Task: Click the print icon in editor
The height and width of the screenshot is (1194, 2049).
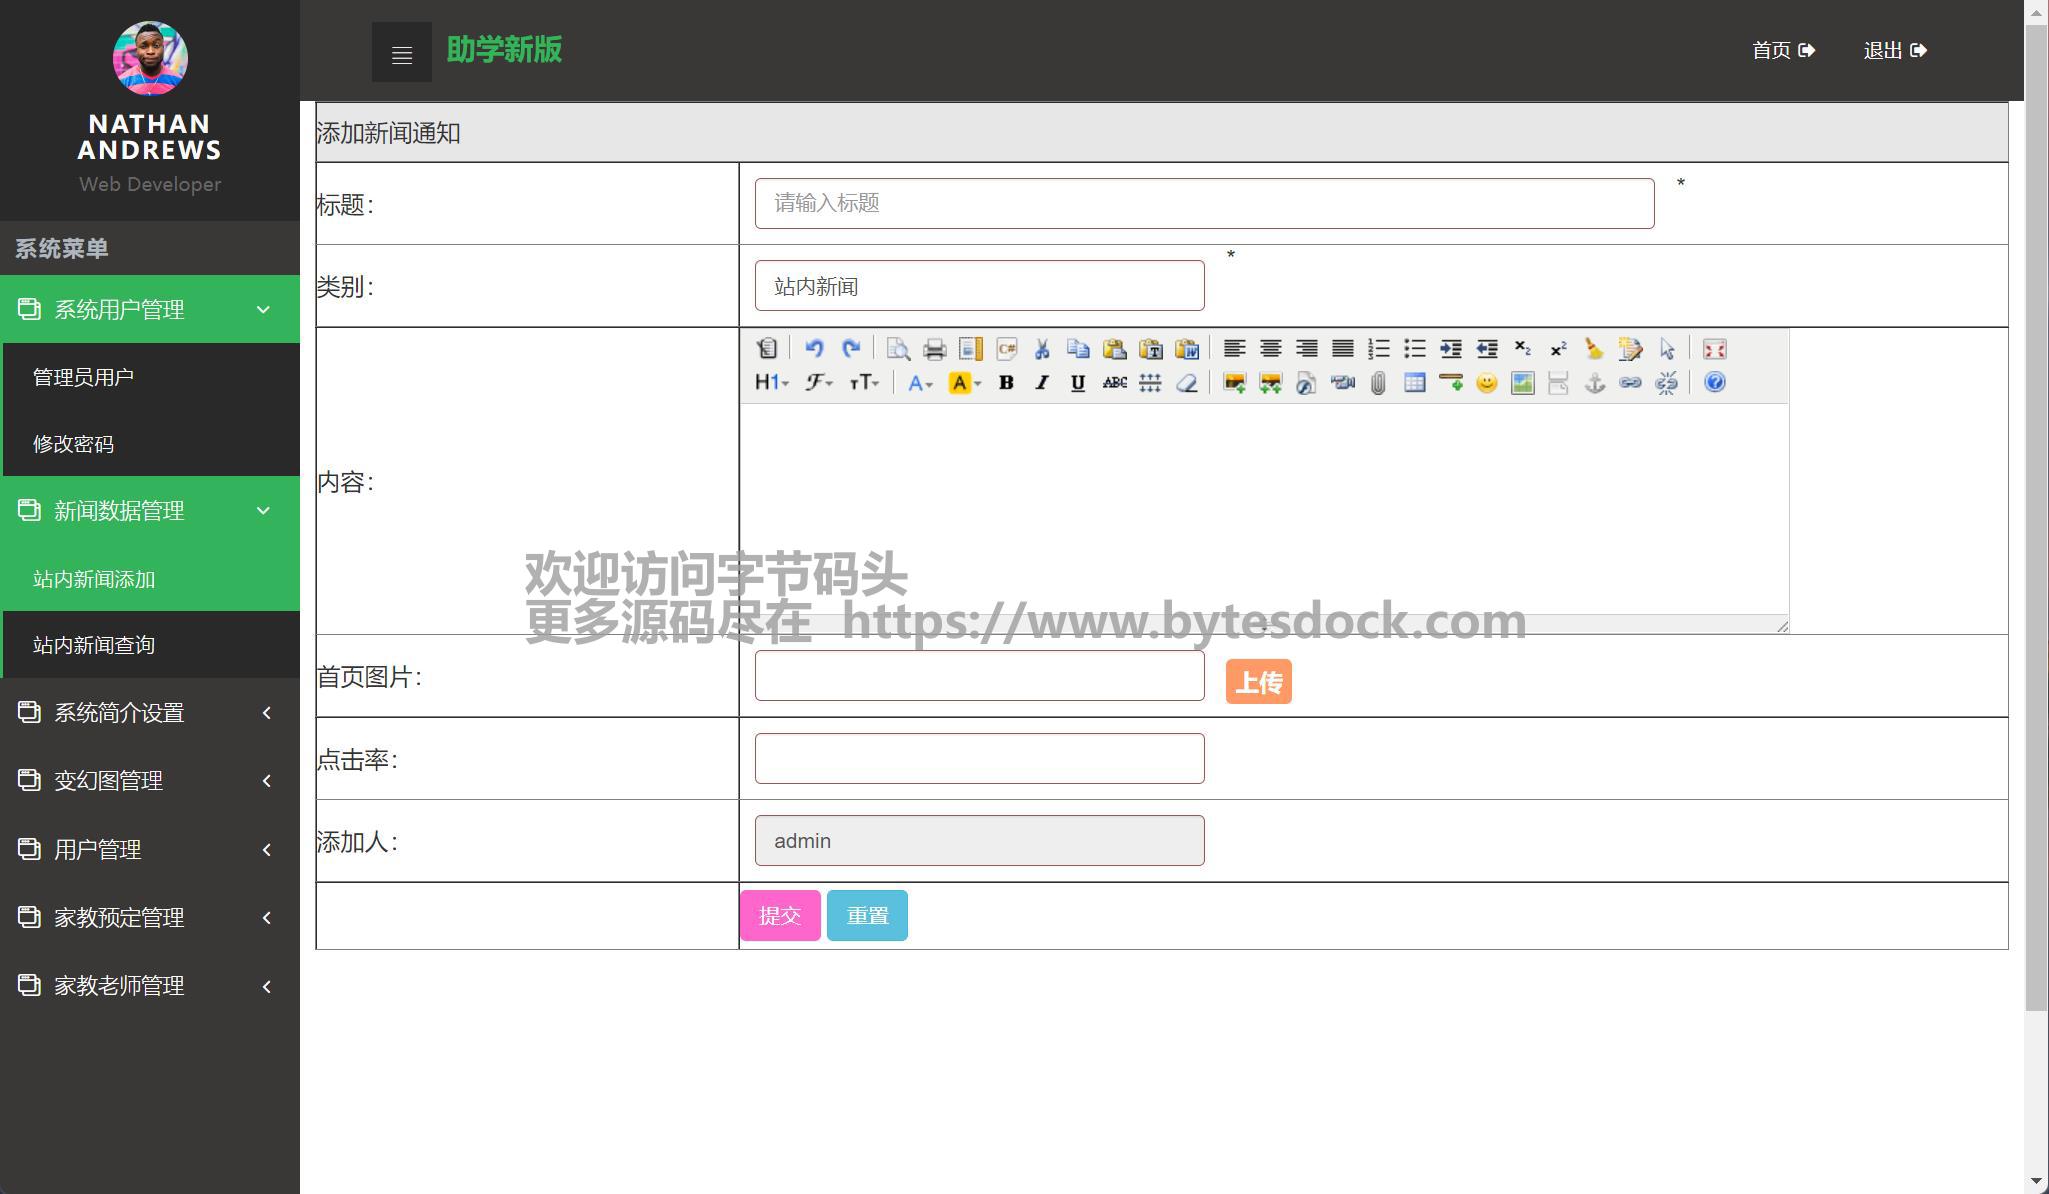Action: (x=934, y=348)
